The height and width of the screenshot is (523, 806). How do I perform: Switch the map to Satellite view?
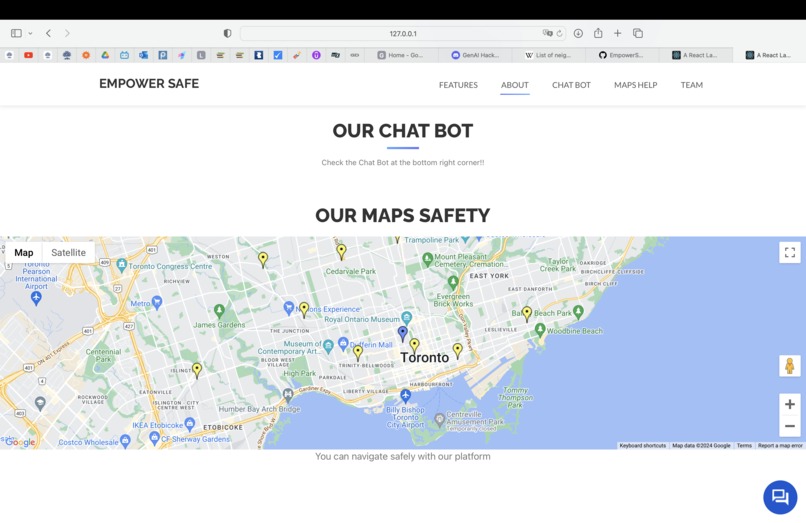pyautogui.click(x=68, y=253)
